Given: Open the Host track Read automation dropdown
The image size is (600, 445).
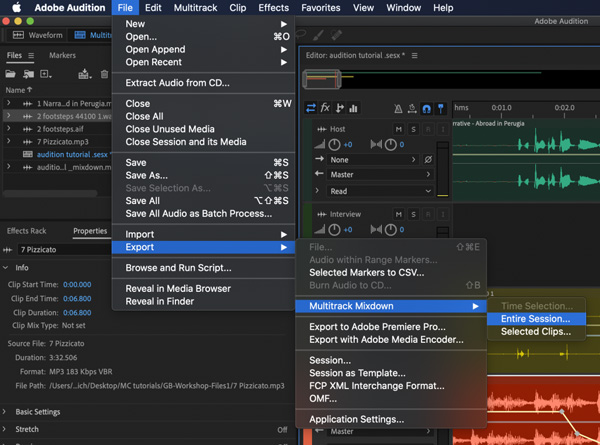Looking at the screenshot, I should click(x=380, y=191).
